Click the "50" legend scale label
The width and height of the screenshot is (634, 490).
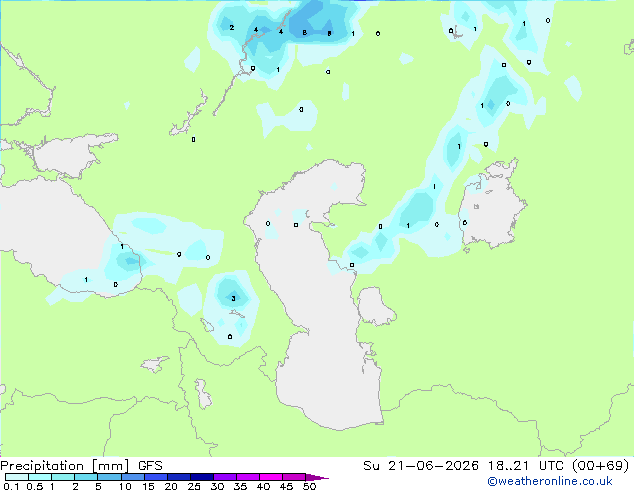click(310, 486)
